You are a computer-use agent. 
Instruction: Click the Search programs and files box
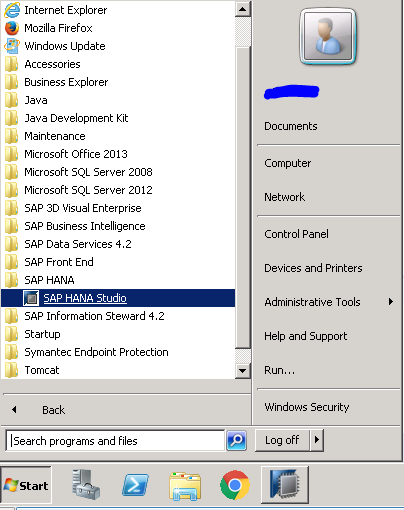[115, 441]
